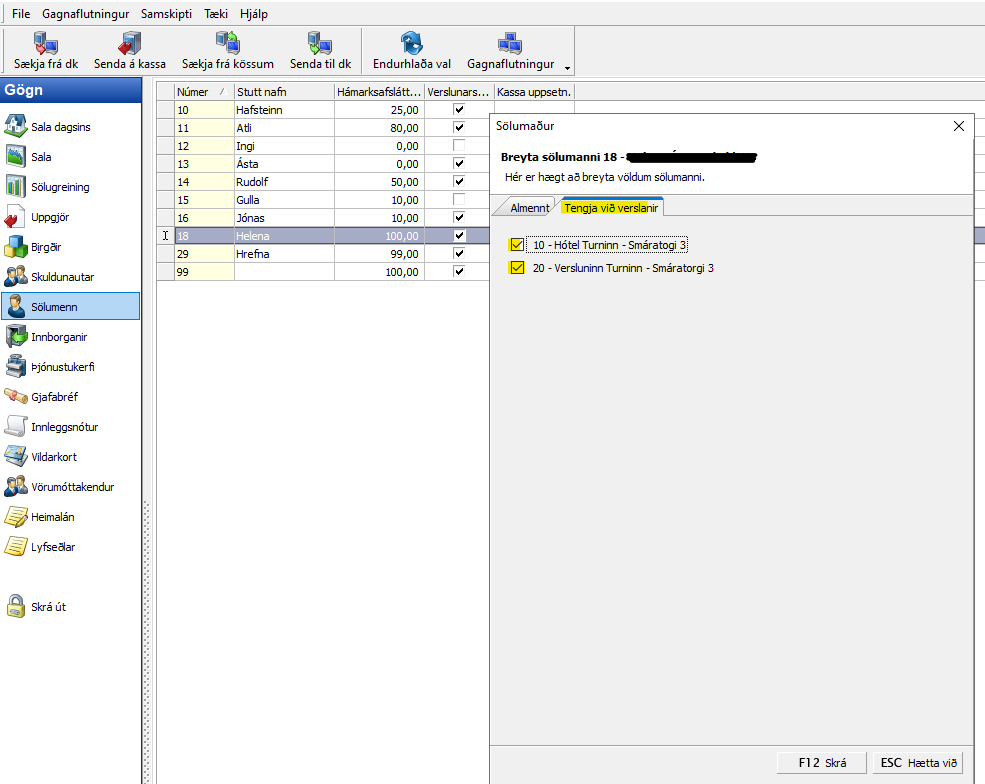This screenshot has height=784, width=985.
Task: Click the ESC Hætta við button
Action: [x=918, y=762]
